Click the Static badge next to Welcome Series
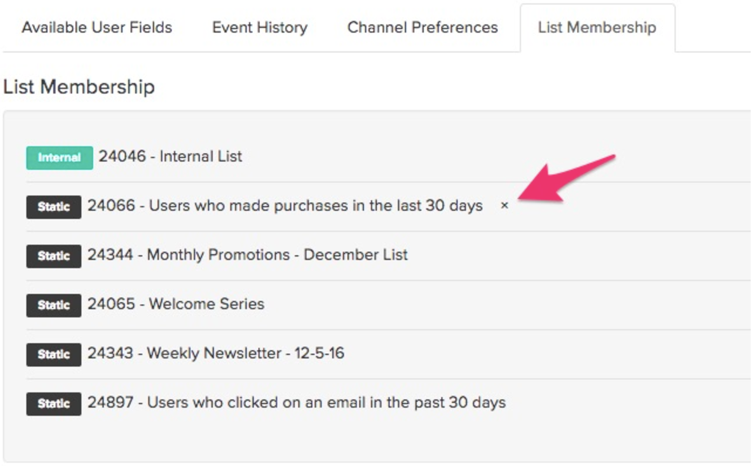 point(54,304)
